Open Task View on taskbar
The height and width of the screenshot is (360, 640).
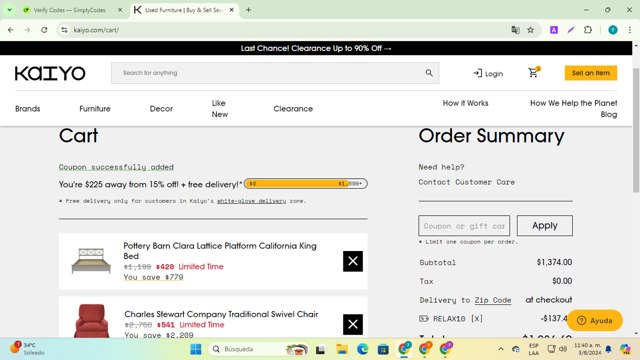[x=320, y=349]
